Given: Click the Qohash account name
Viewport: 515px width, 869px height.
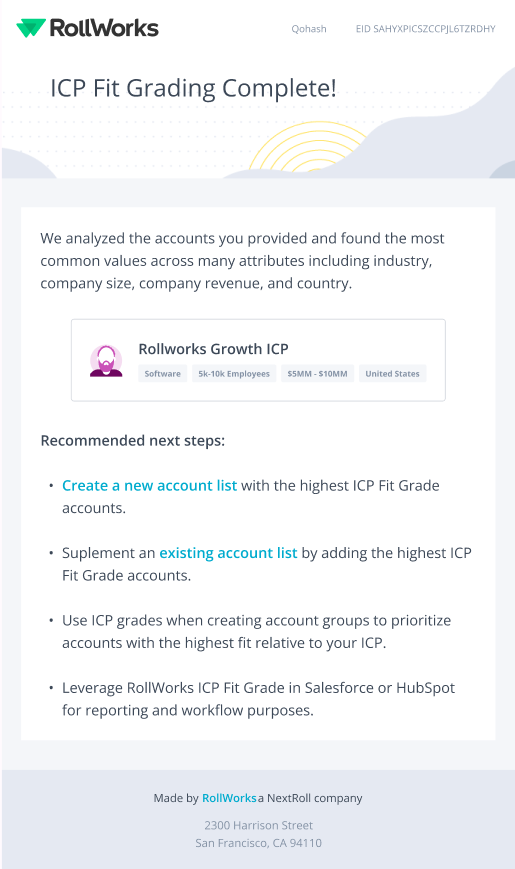Looking at the screenshot, I should point(309,29).
